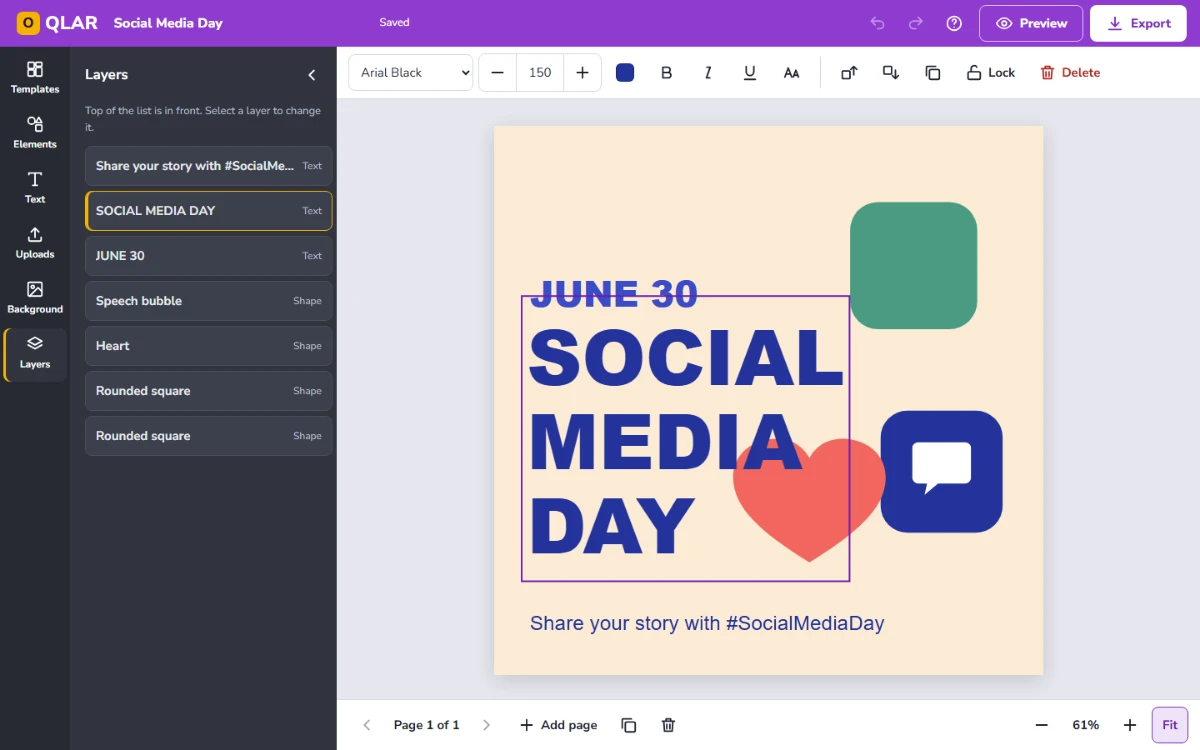1200x750 pixels.
Task: Toggle uppercase text with the AA button
Action: coord(792,73)
